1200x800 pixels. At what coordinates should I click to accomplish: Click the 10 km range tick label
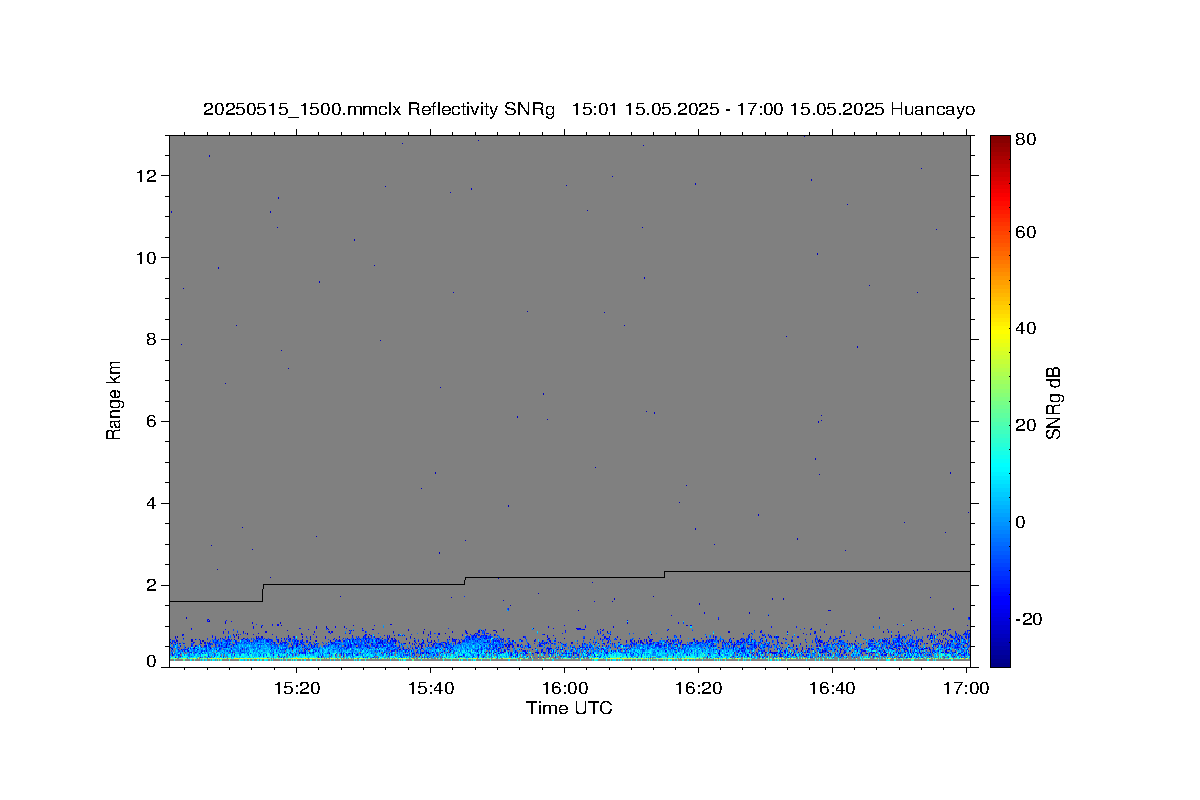[148, 258]
